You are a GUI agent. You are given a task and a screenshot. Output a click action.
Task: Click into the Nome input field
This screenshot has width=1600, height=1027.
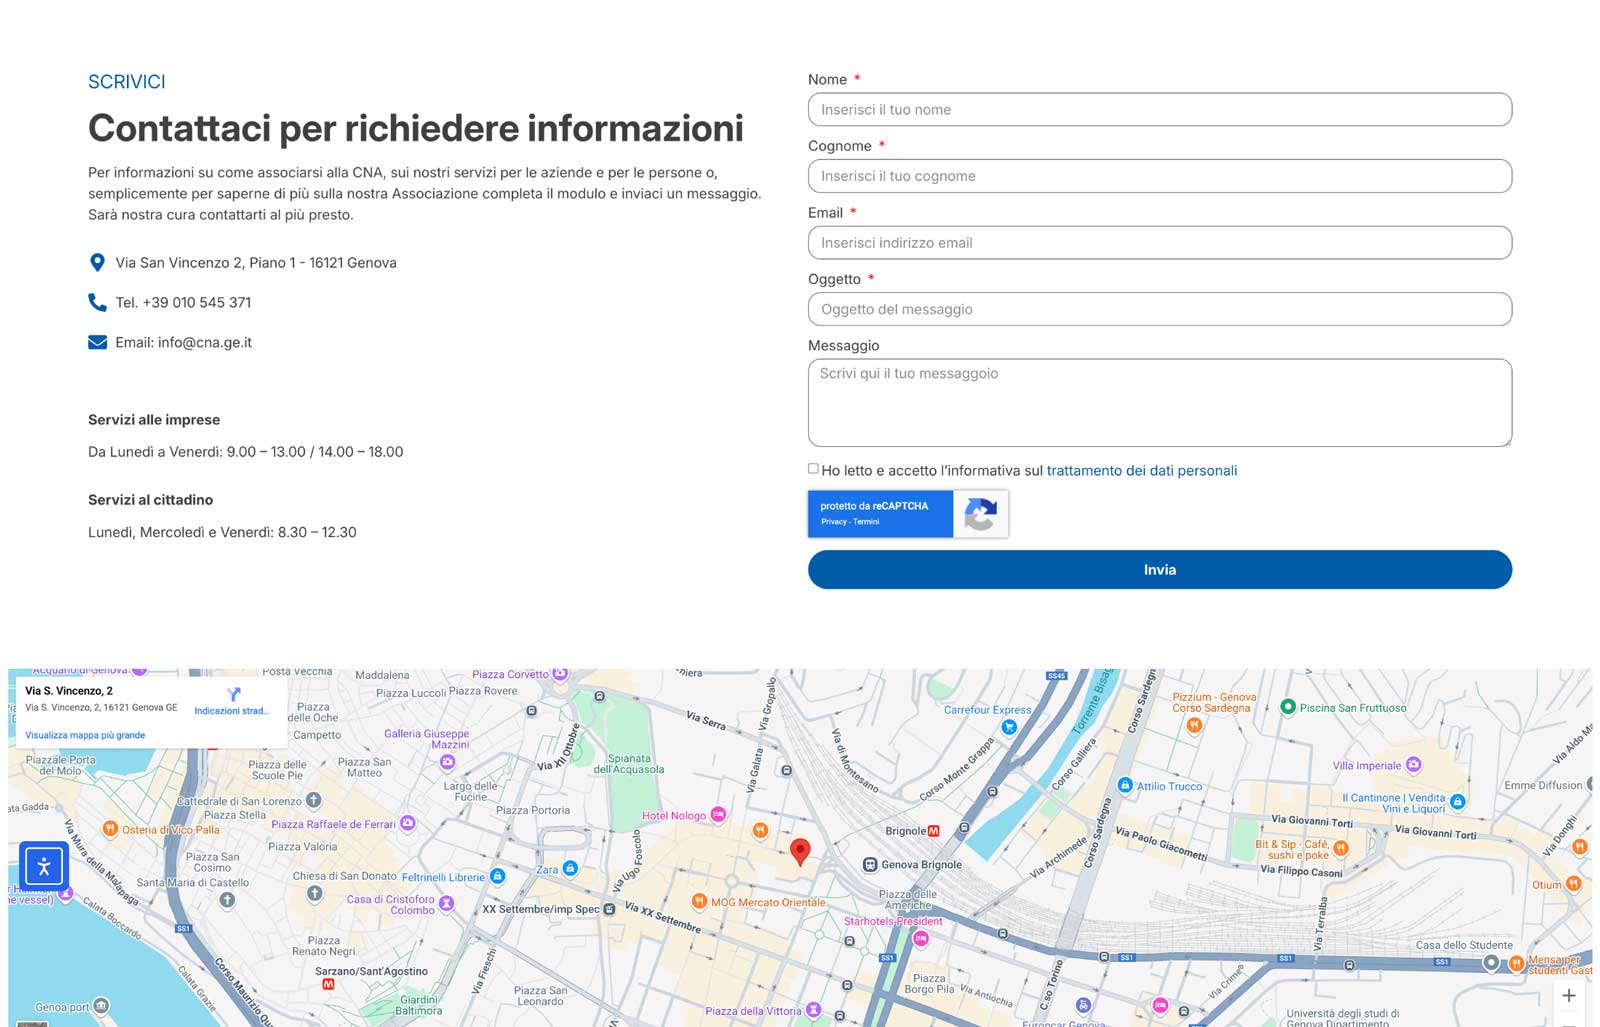click(x=1159, y=110)
